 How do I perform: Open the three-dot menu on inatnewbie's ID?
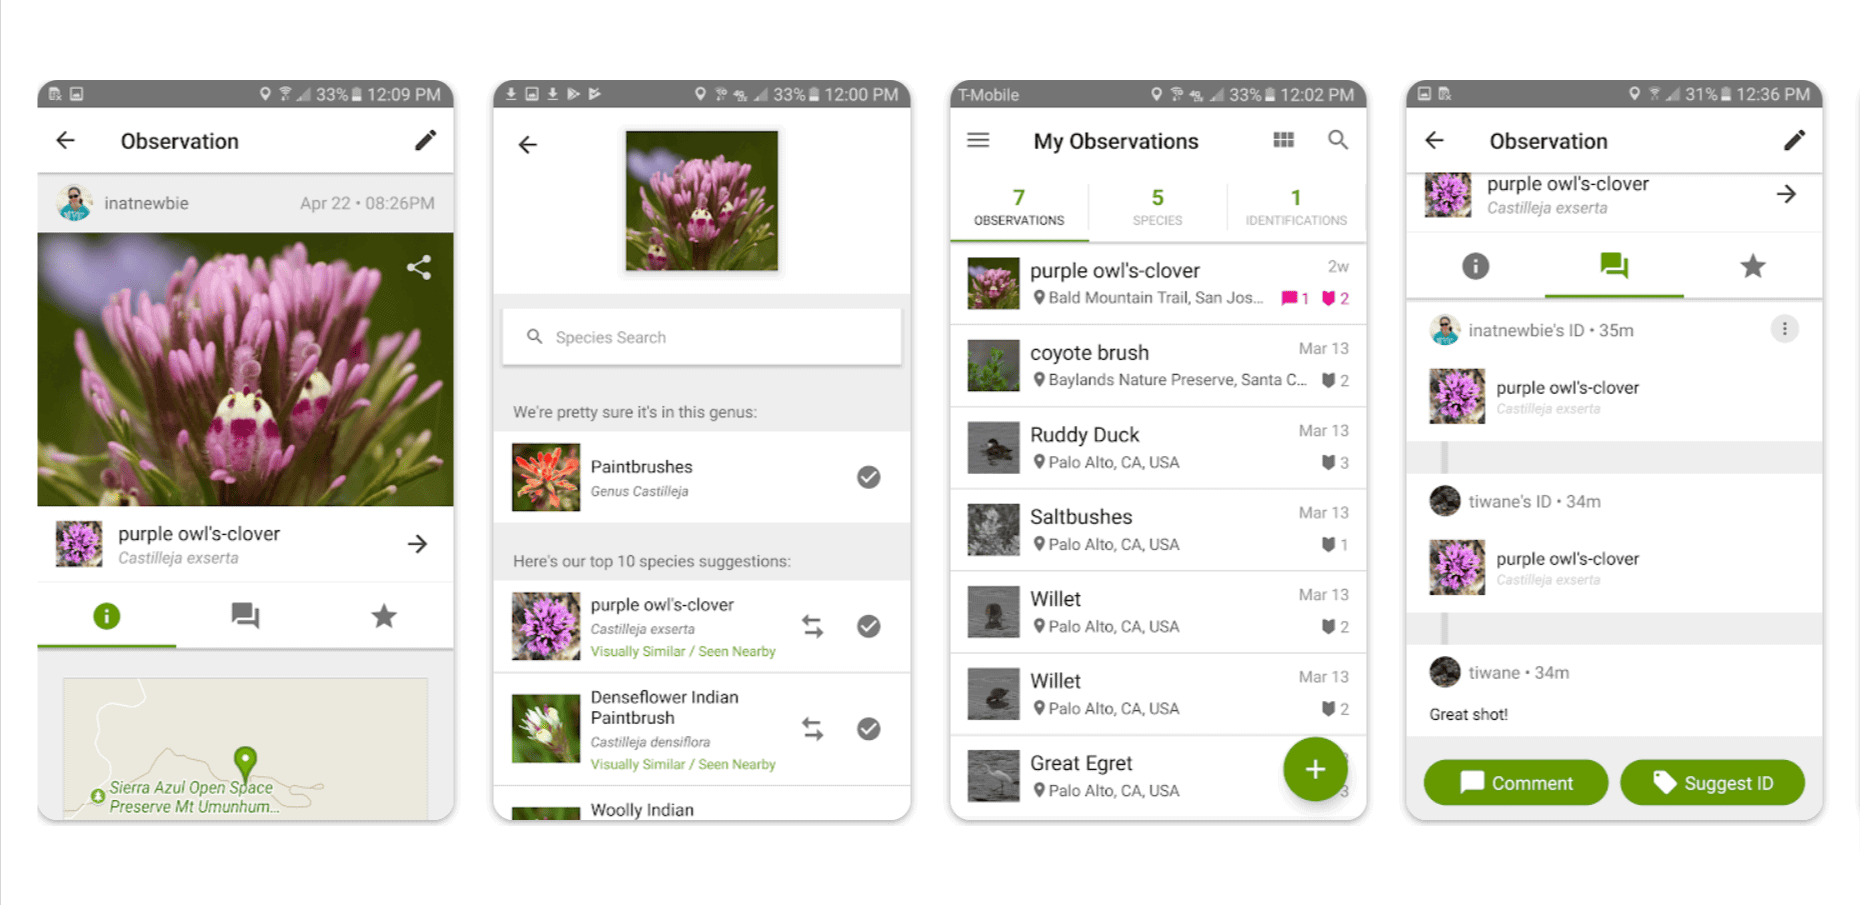pyautogui.click(x=1784, y=329)
